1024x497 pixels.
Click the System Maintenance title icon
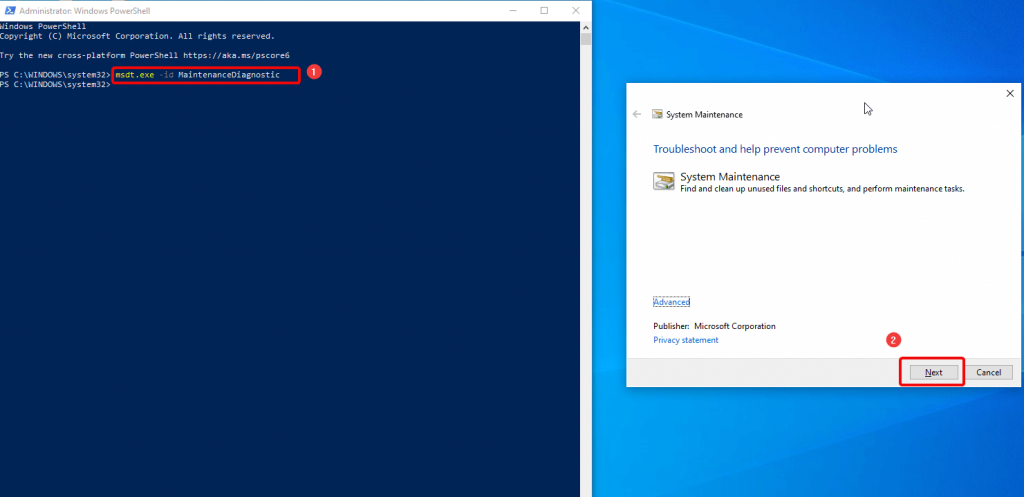(657, 114)
